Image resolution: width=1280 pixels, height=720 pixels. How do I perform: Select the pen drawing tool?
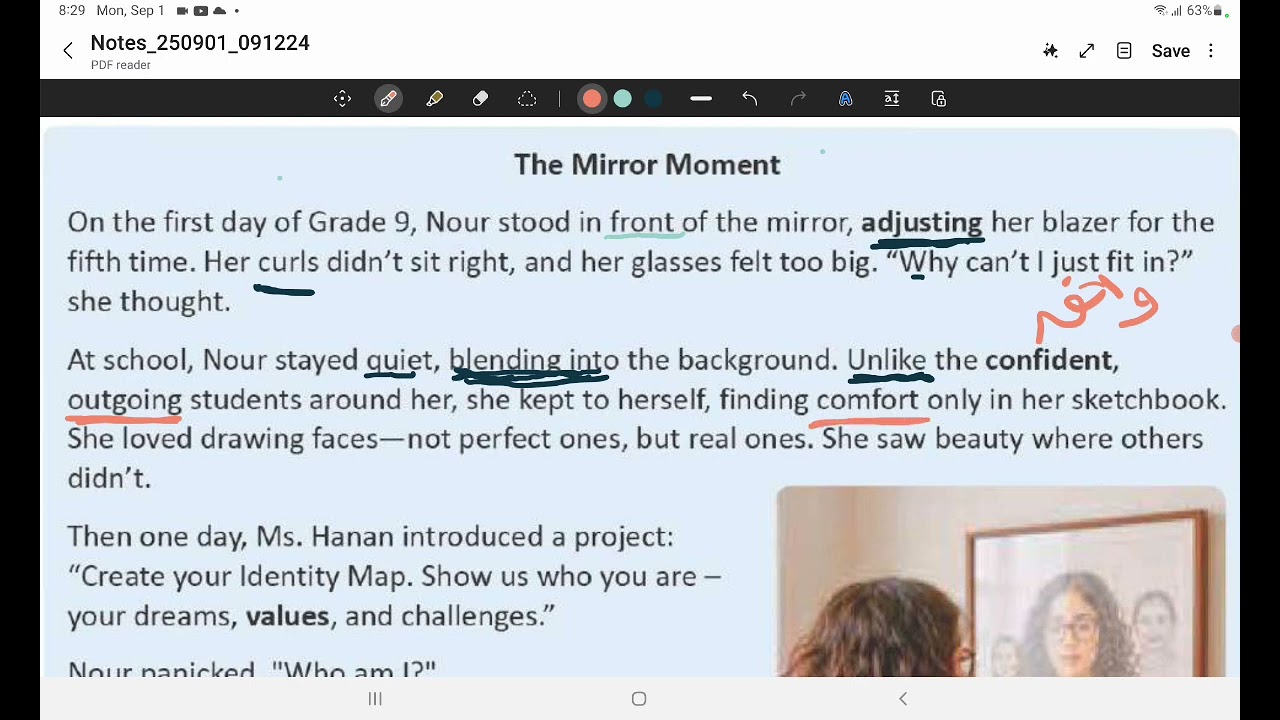(x=388, y=99)
